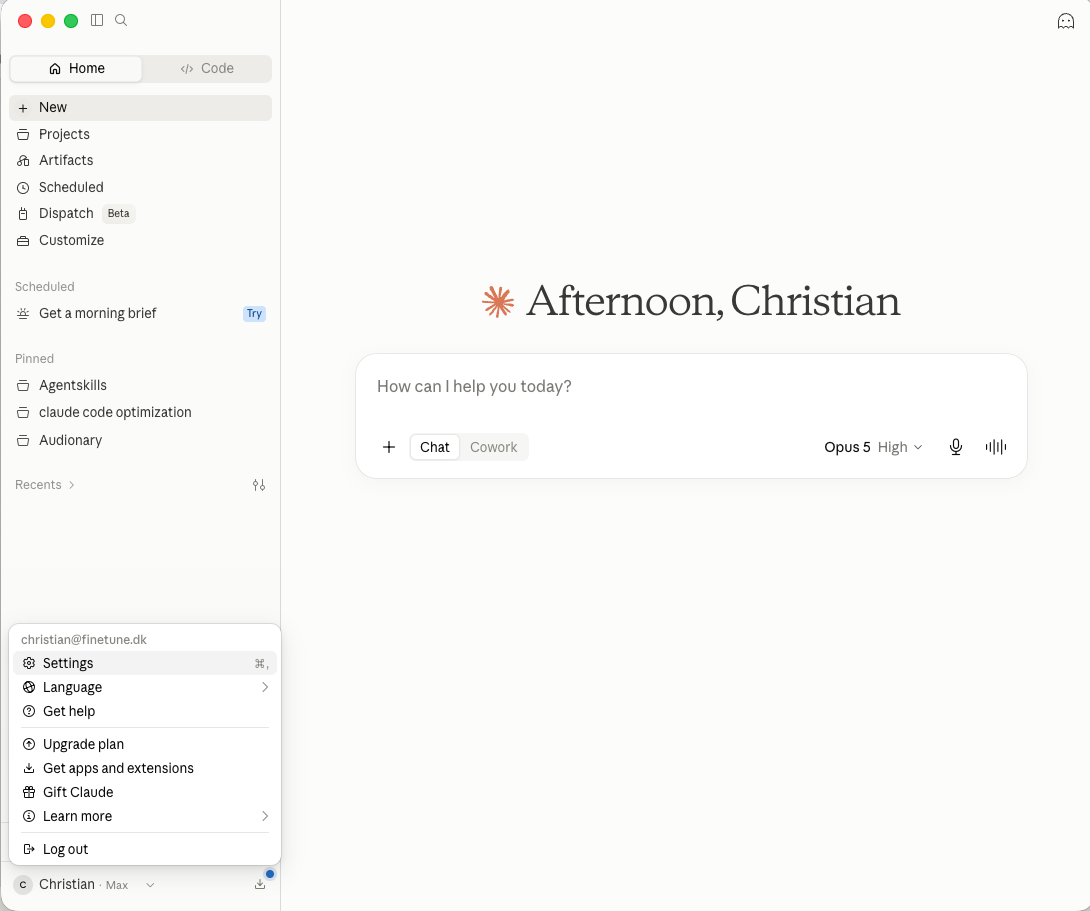Open search with magnifier icon
The image size is (1090, 911).
click(121, 20)
